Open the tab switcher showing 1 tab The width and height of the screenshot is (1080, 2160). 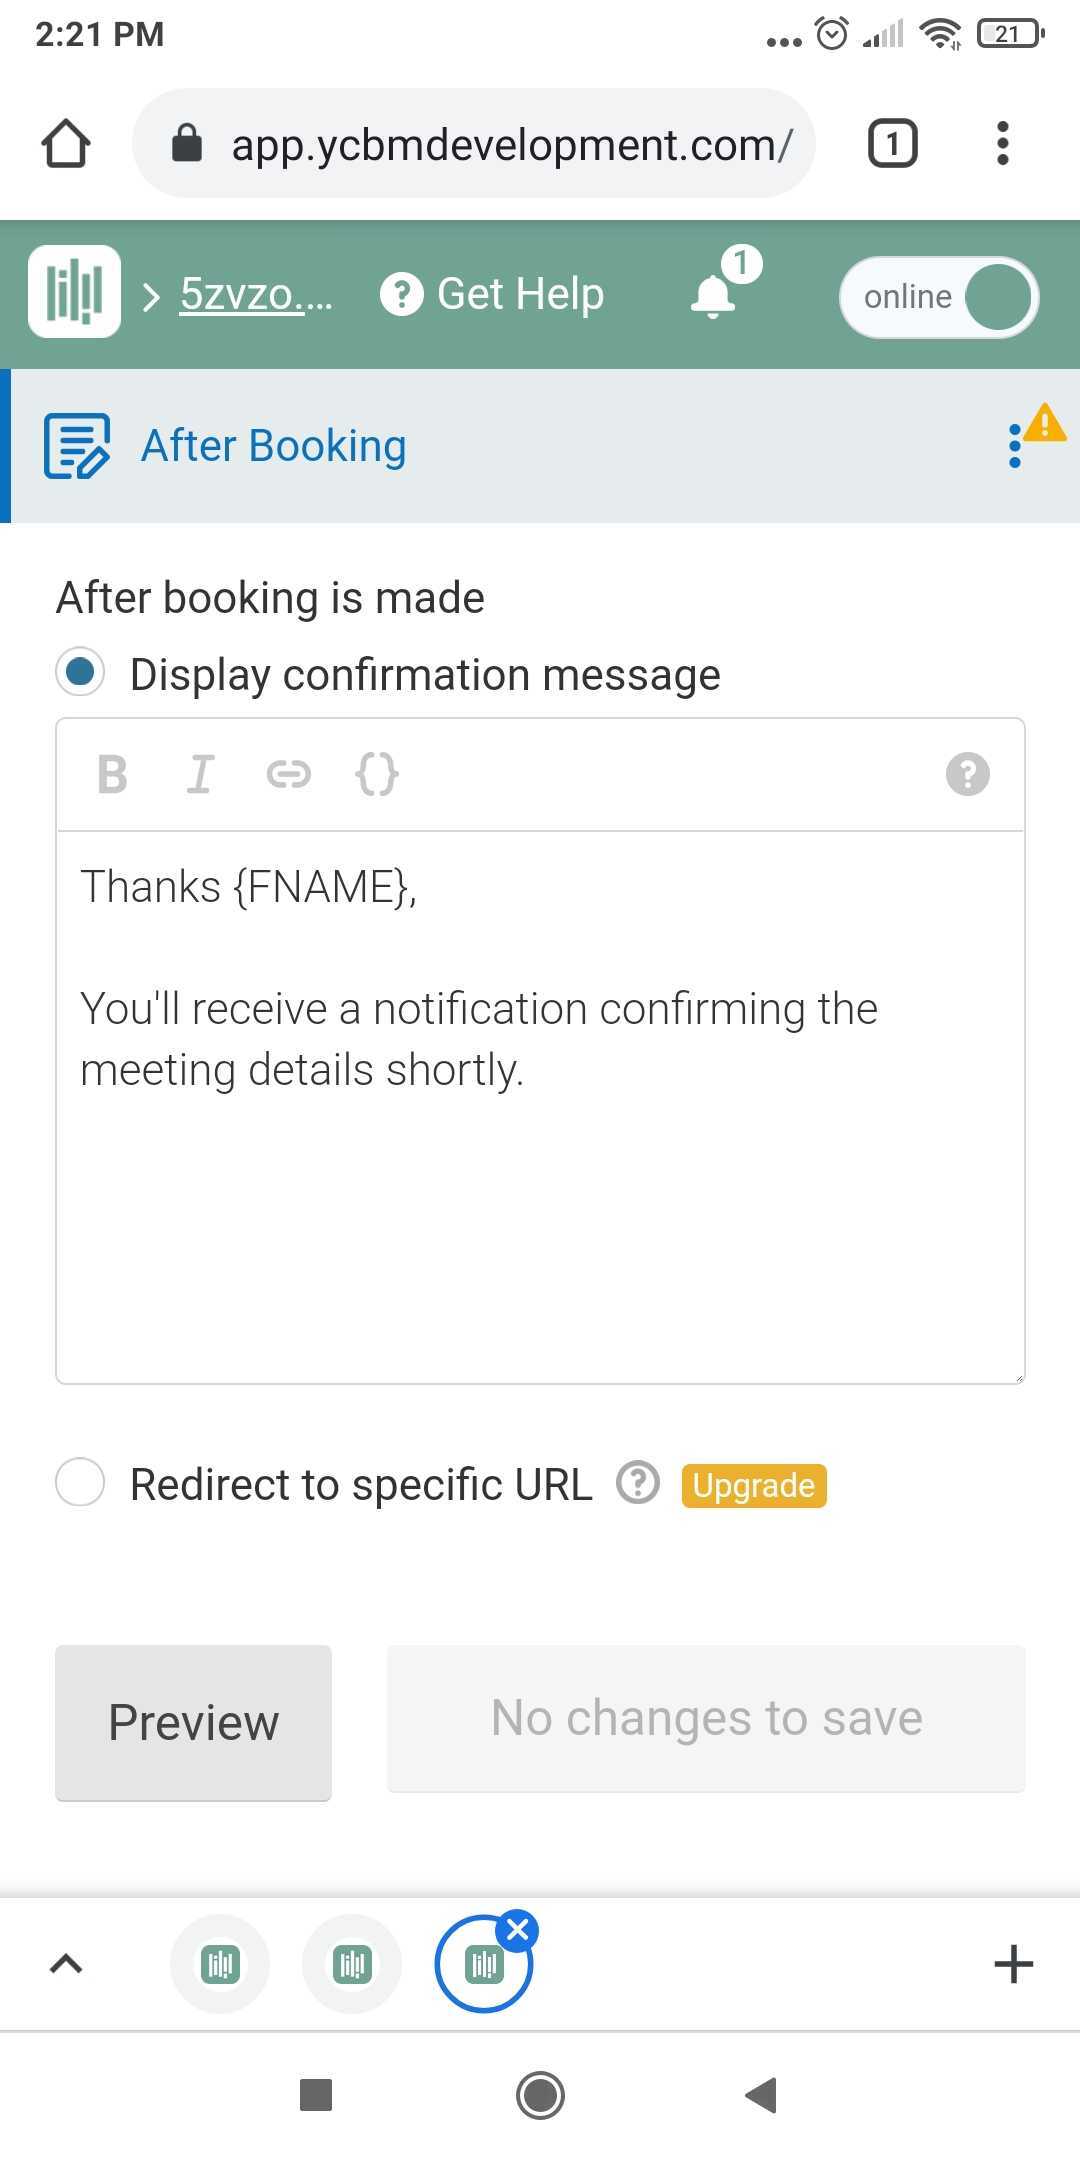[x=892, y=143]
